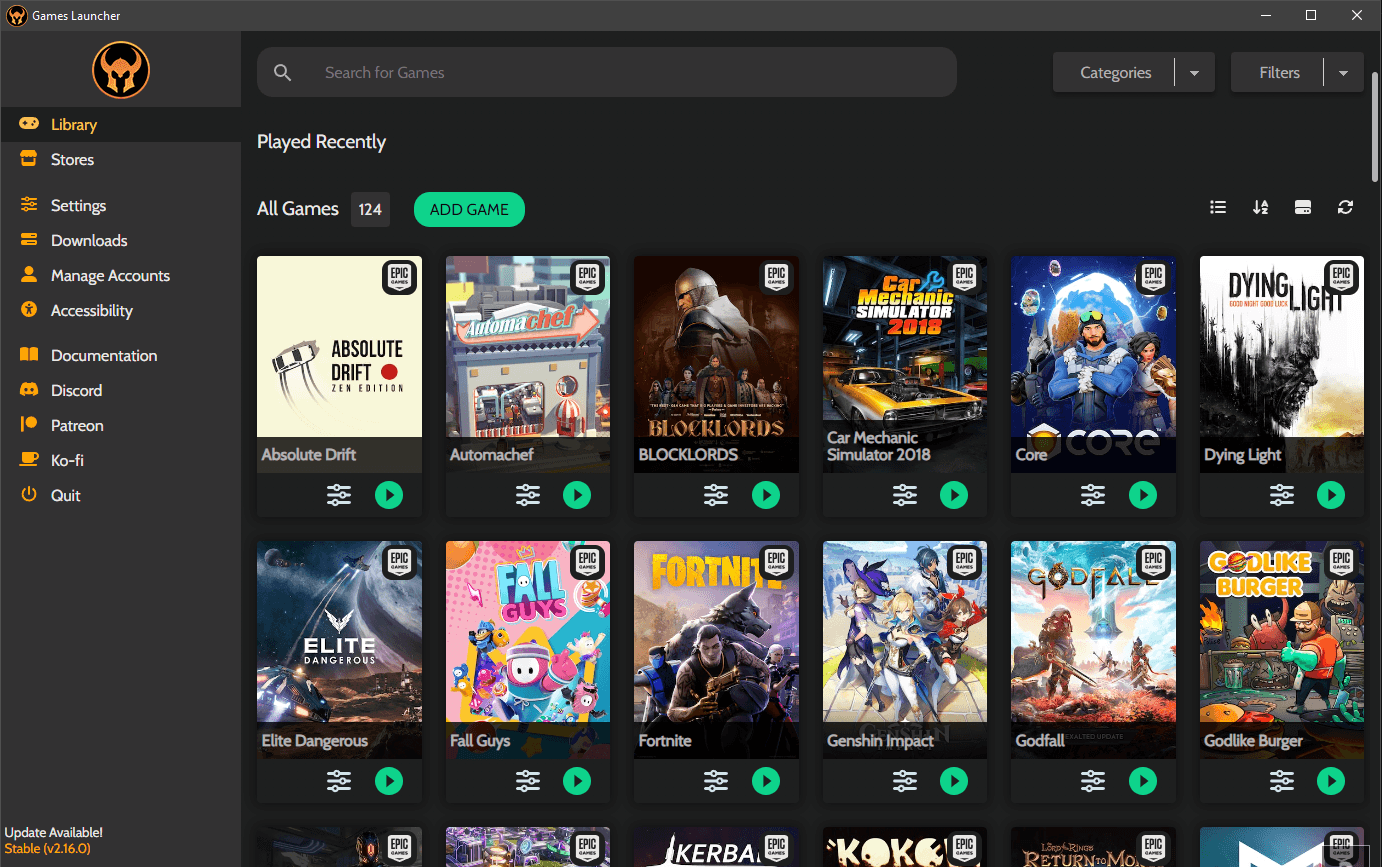The width and height of the screenshot is (1382, 867).
Task: Open Ko-fi support link
Action: (120, 461)
